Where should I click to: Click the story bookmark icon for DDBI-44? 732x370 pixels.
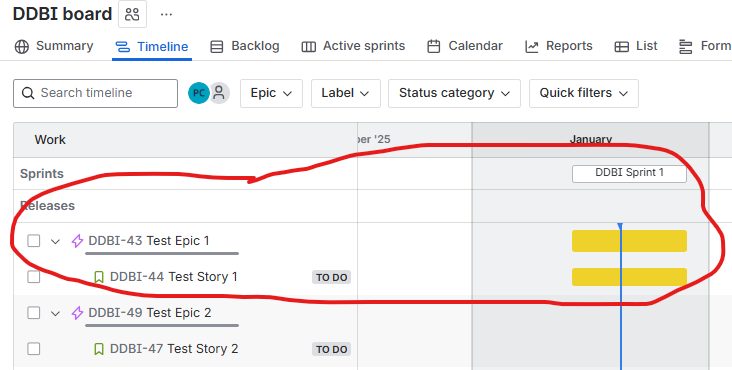tap(99, 277)
